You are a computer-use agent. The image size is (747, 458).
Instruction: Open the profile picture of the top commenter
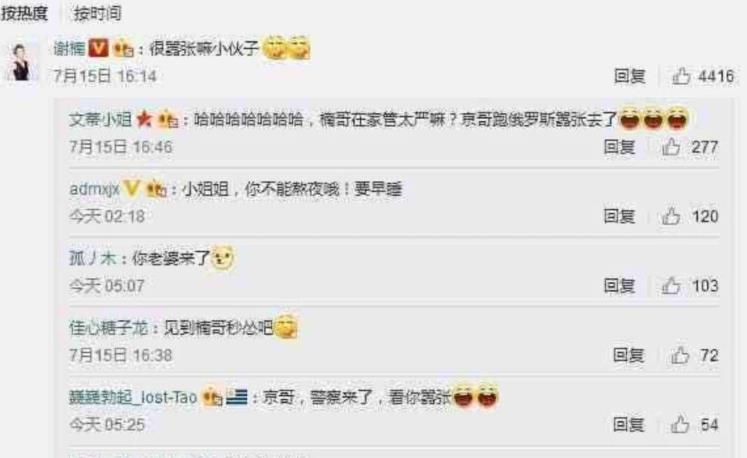coord(21,62)
